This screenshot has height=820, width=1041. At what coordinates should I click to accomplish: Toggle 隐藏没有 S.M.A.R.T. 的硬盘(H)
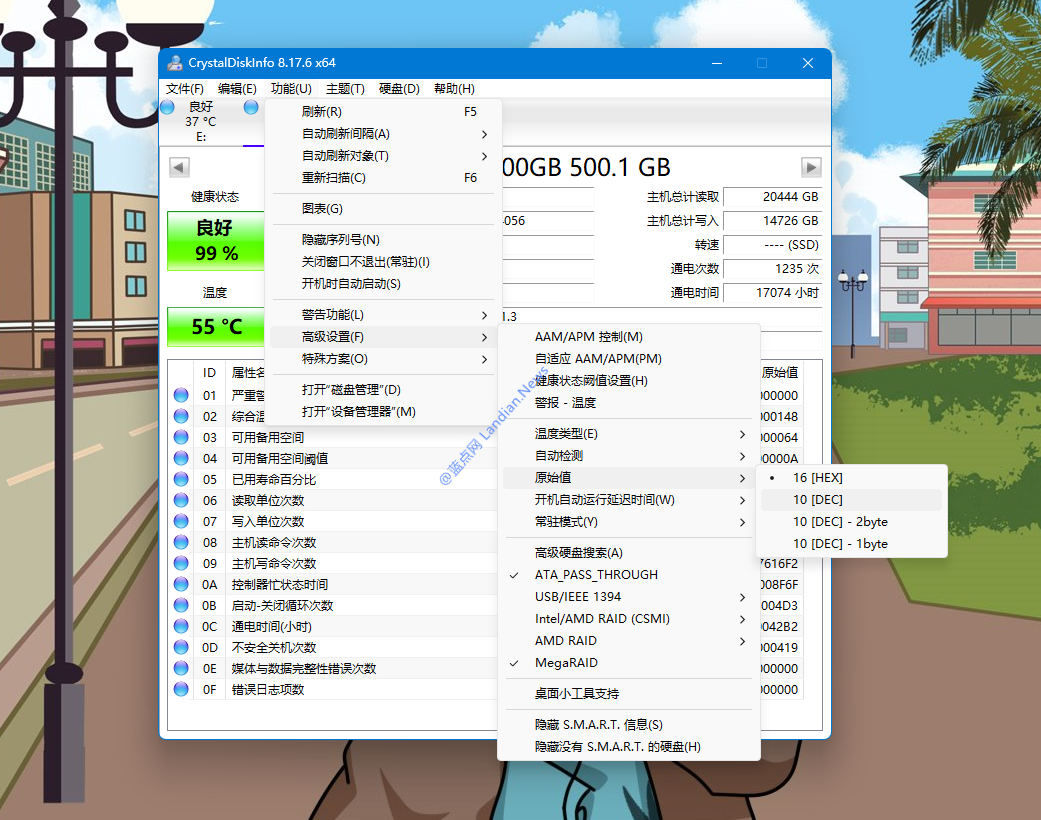coord(628,747)
